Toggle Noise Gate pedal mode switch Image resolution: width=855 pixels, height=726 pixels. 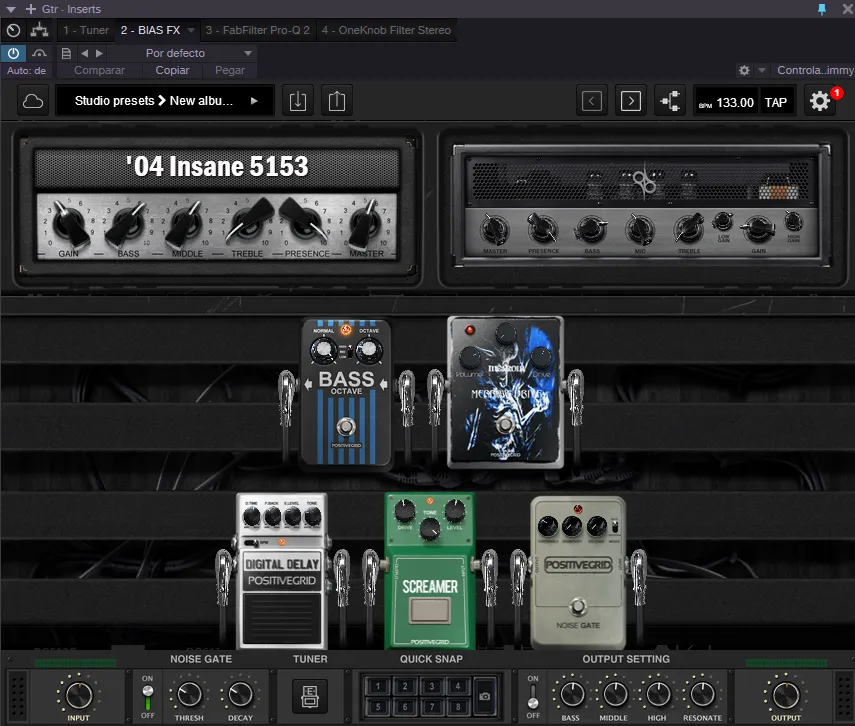pos(615,526)
